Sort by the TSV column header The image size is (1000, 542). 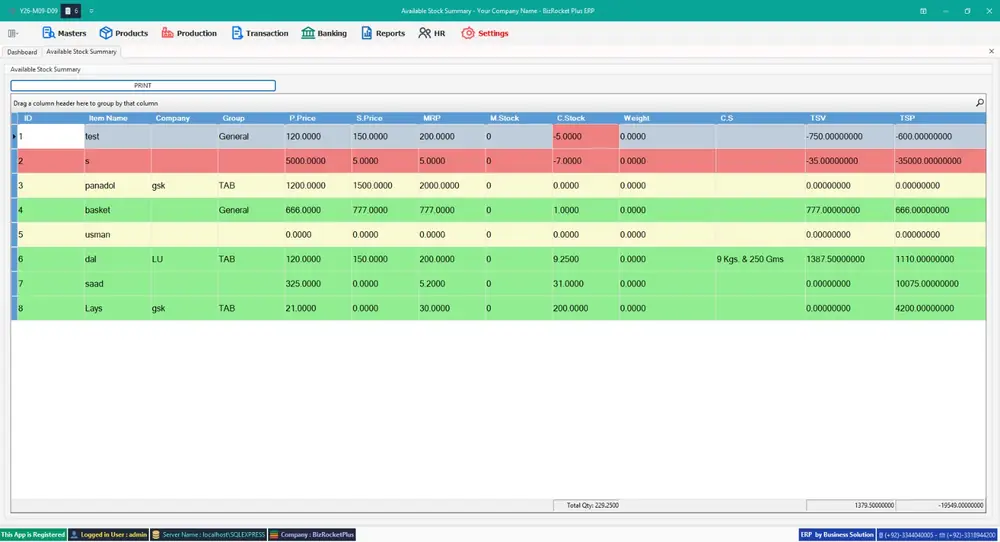849,118
